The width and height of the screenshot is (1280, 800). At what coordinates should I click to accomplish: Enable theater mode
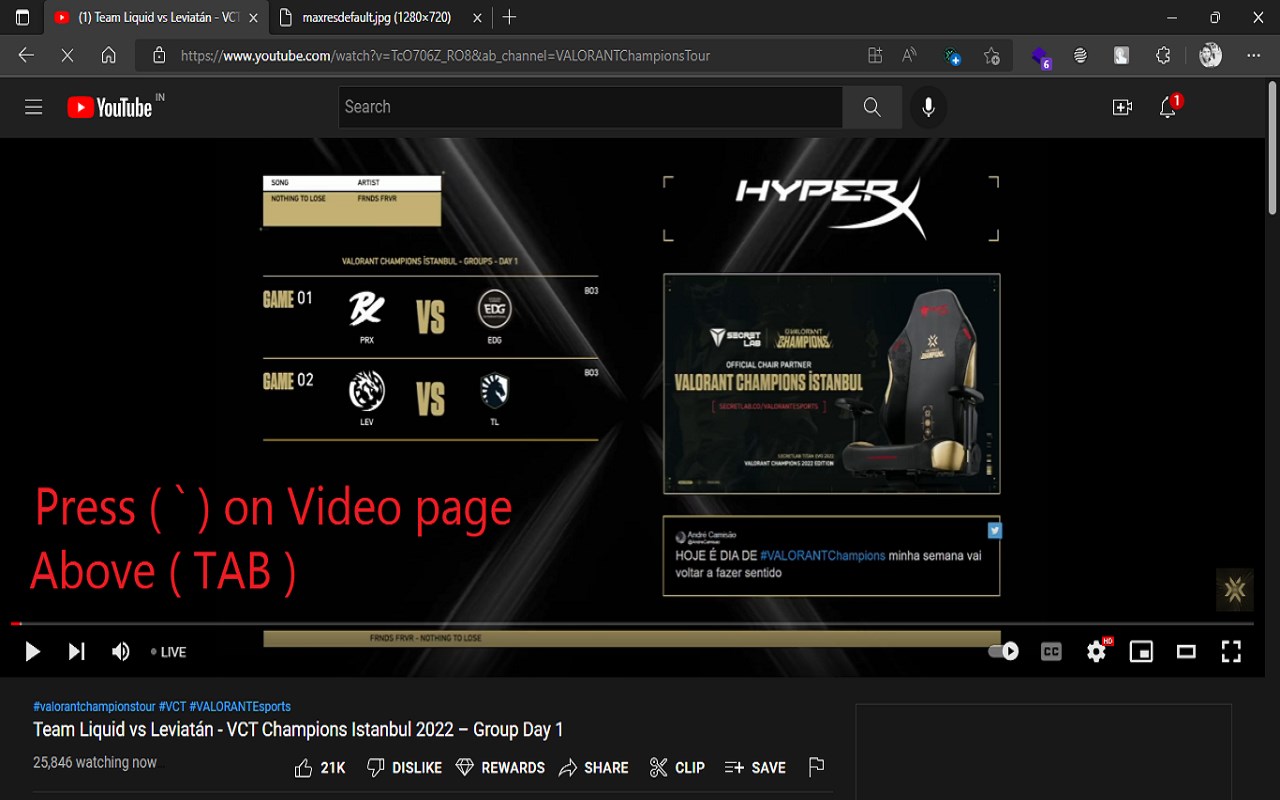(x=1186, y=652)
